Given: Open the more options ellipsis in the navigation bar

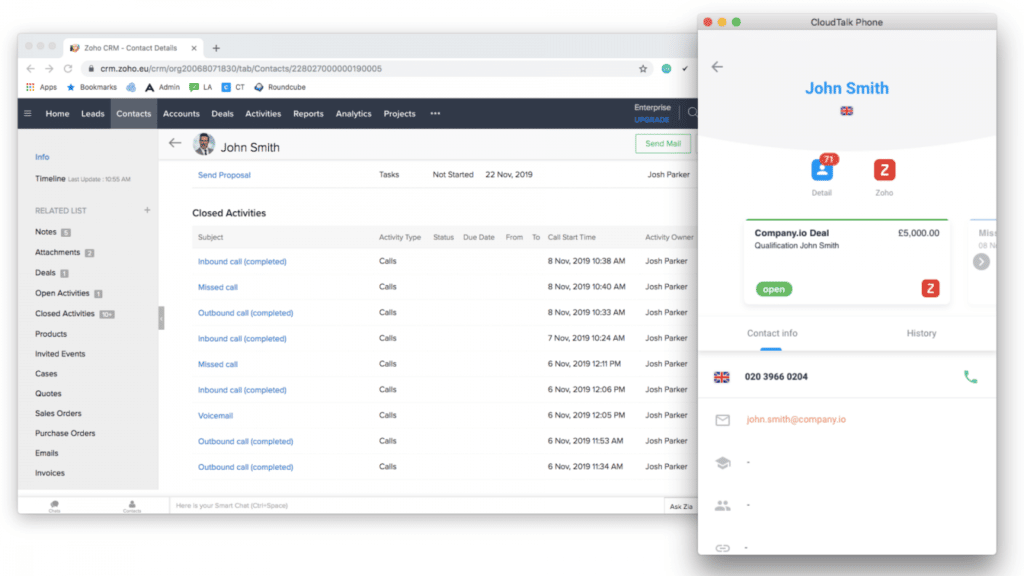Looking at the screenshot, I should click(x=434, y=113).
